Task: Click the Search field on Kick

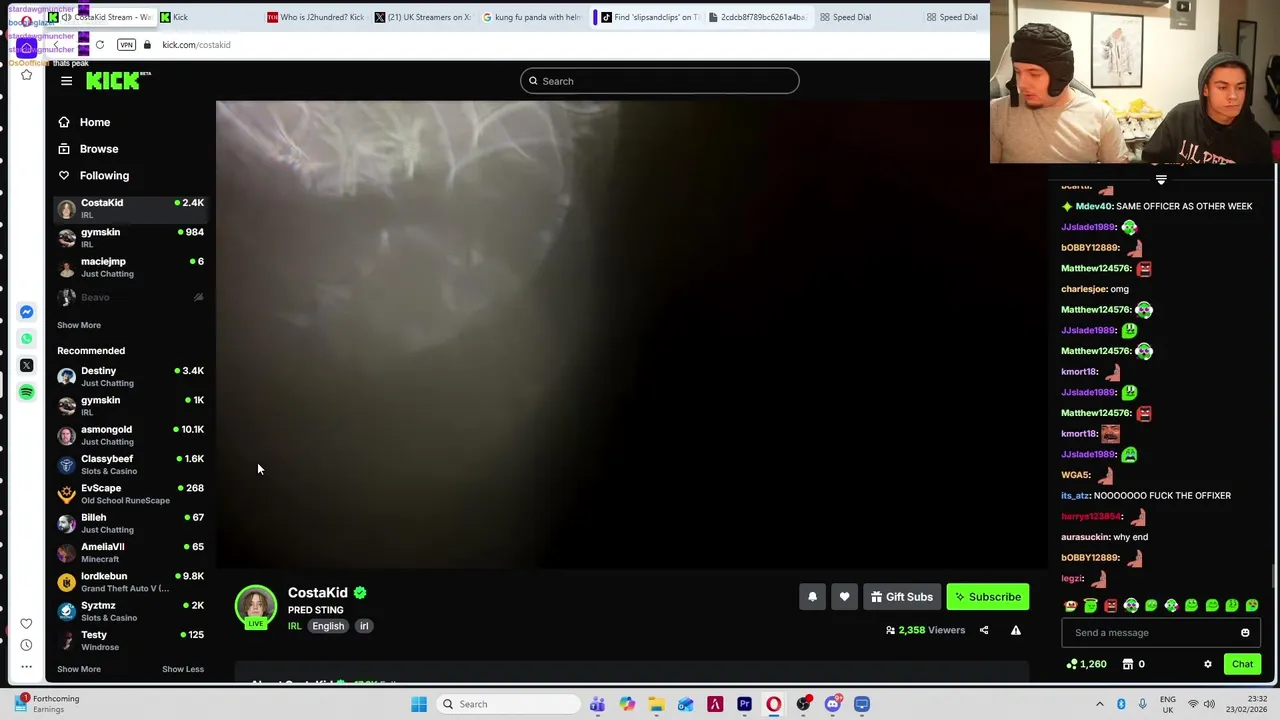Action: coord(659,81)
